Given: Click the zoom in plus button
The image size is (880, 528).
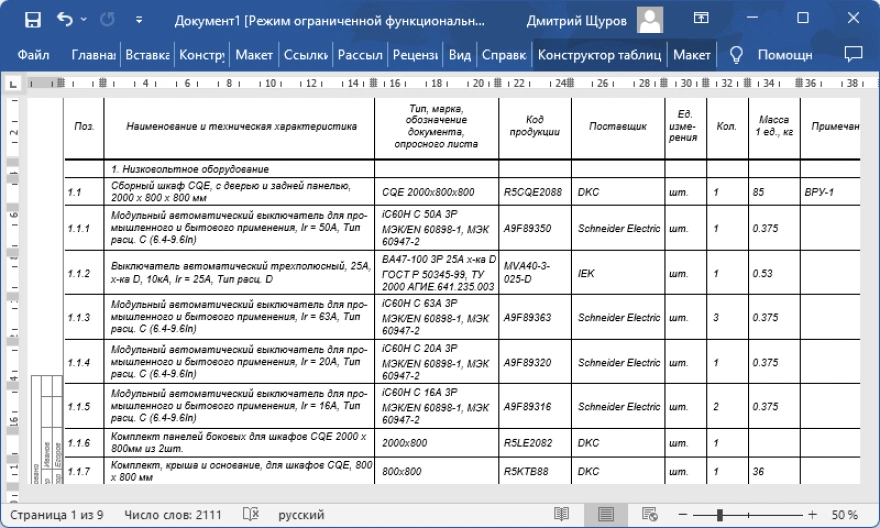Looking at the screenshot, I should [x=810, y=515].
